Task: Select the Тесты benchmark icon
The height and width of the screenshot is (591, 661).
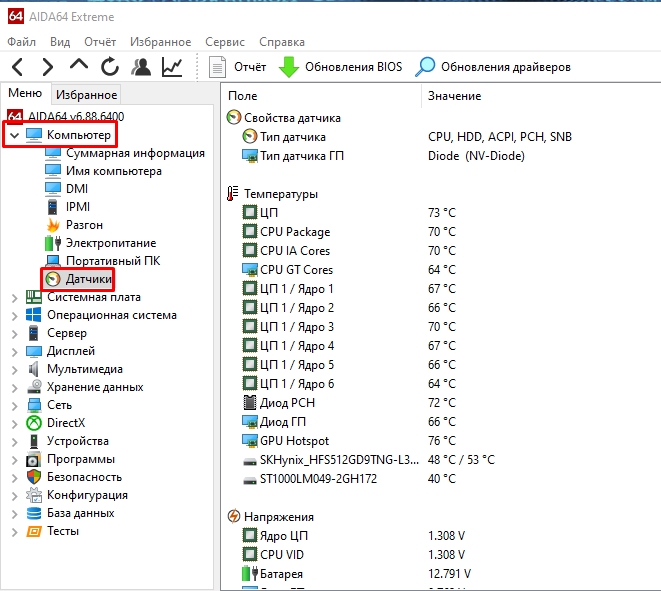Action: (34, 531)
